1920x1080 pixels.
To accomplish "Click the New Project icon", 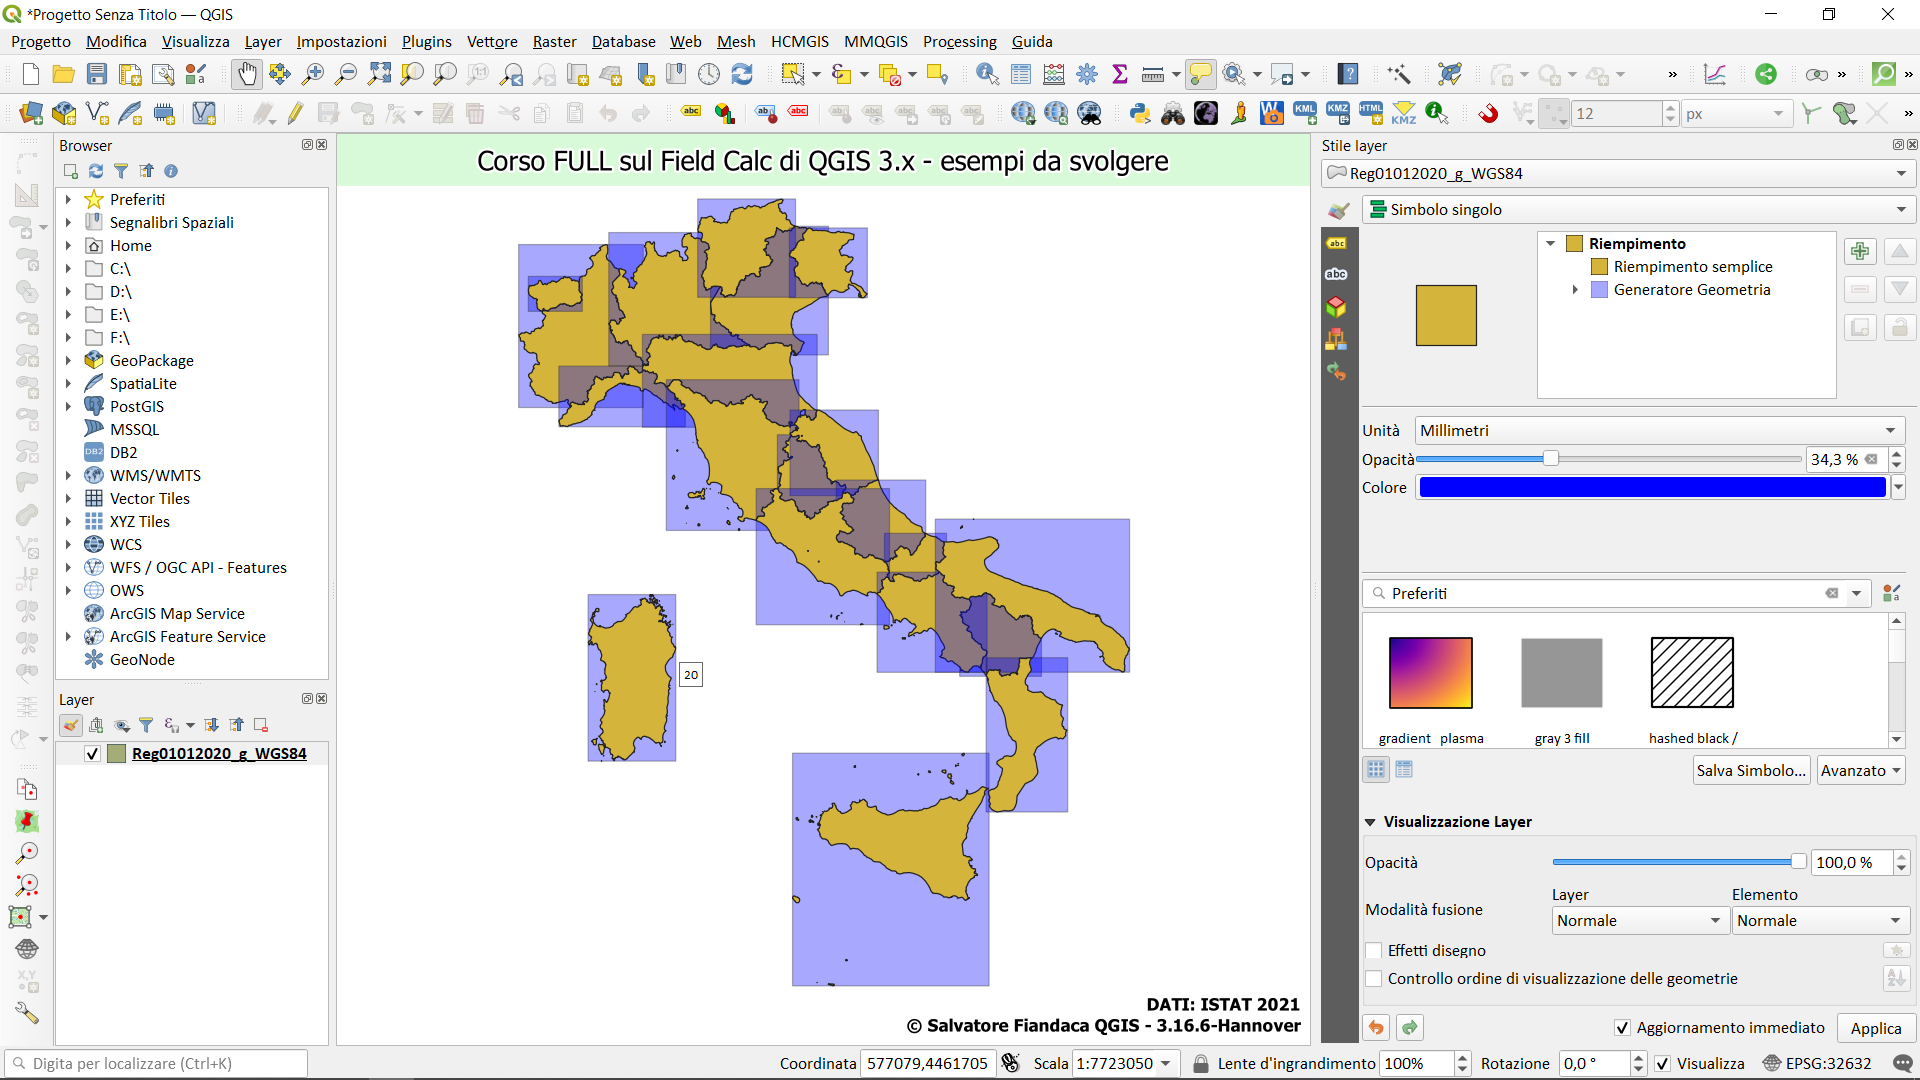I will (31, 74).
